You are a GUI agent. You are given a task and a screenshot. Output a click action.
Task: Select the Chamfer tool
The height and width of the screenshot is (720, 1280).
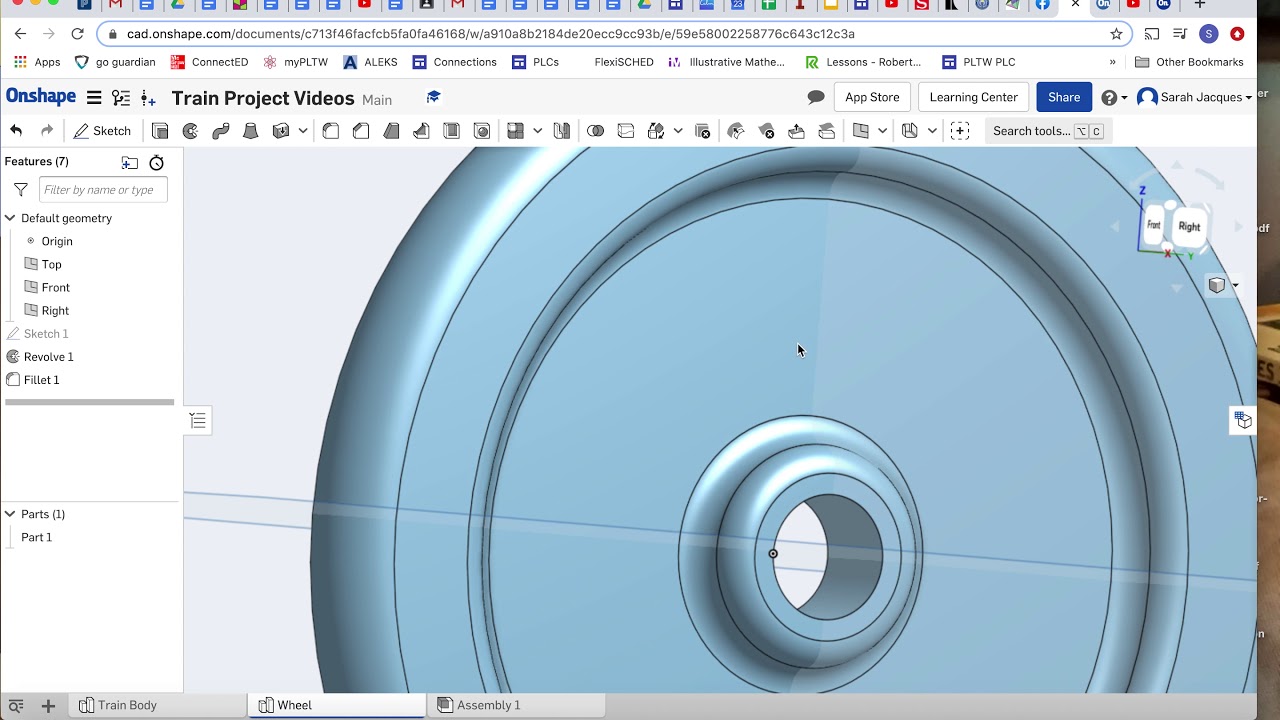[361, 131]
